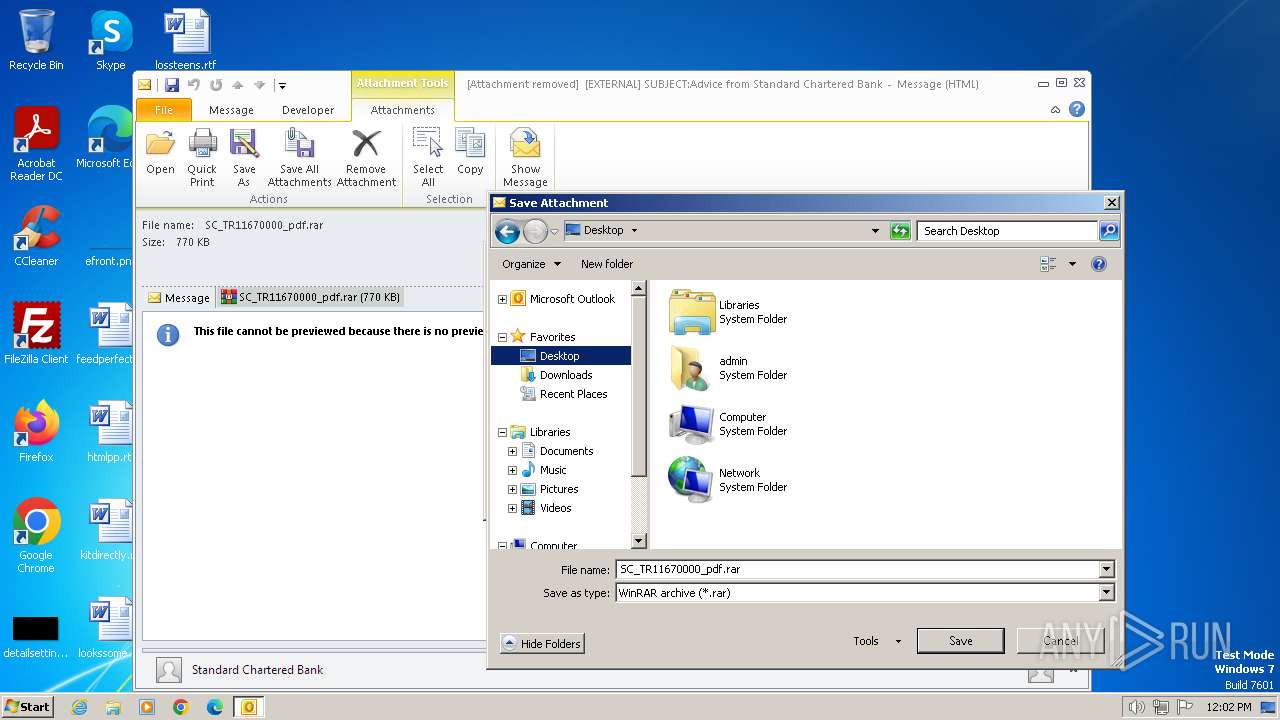Collapse the Favorites tree node

pyautogui.click(x=502, y=337)
